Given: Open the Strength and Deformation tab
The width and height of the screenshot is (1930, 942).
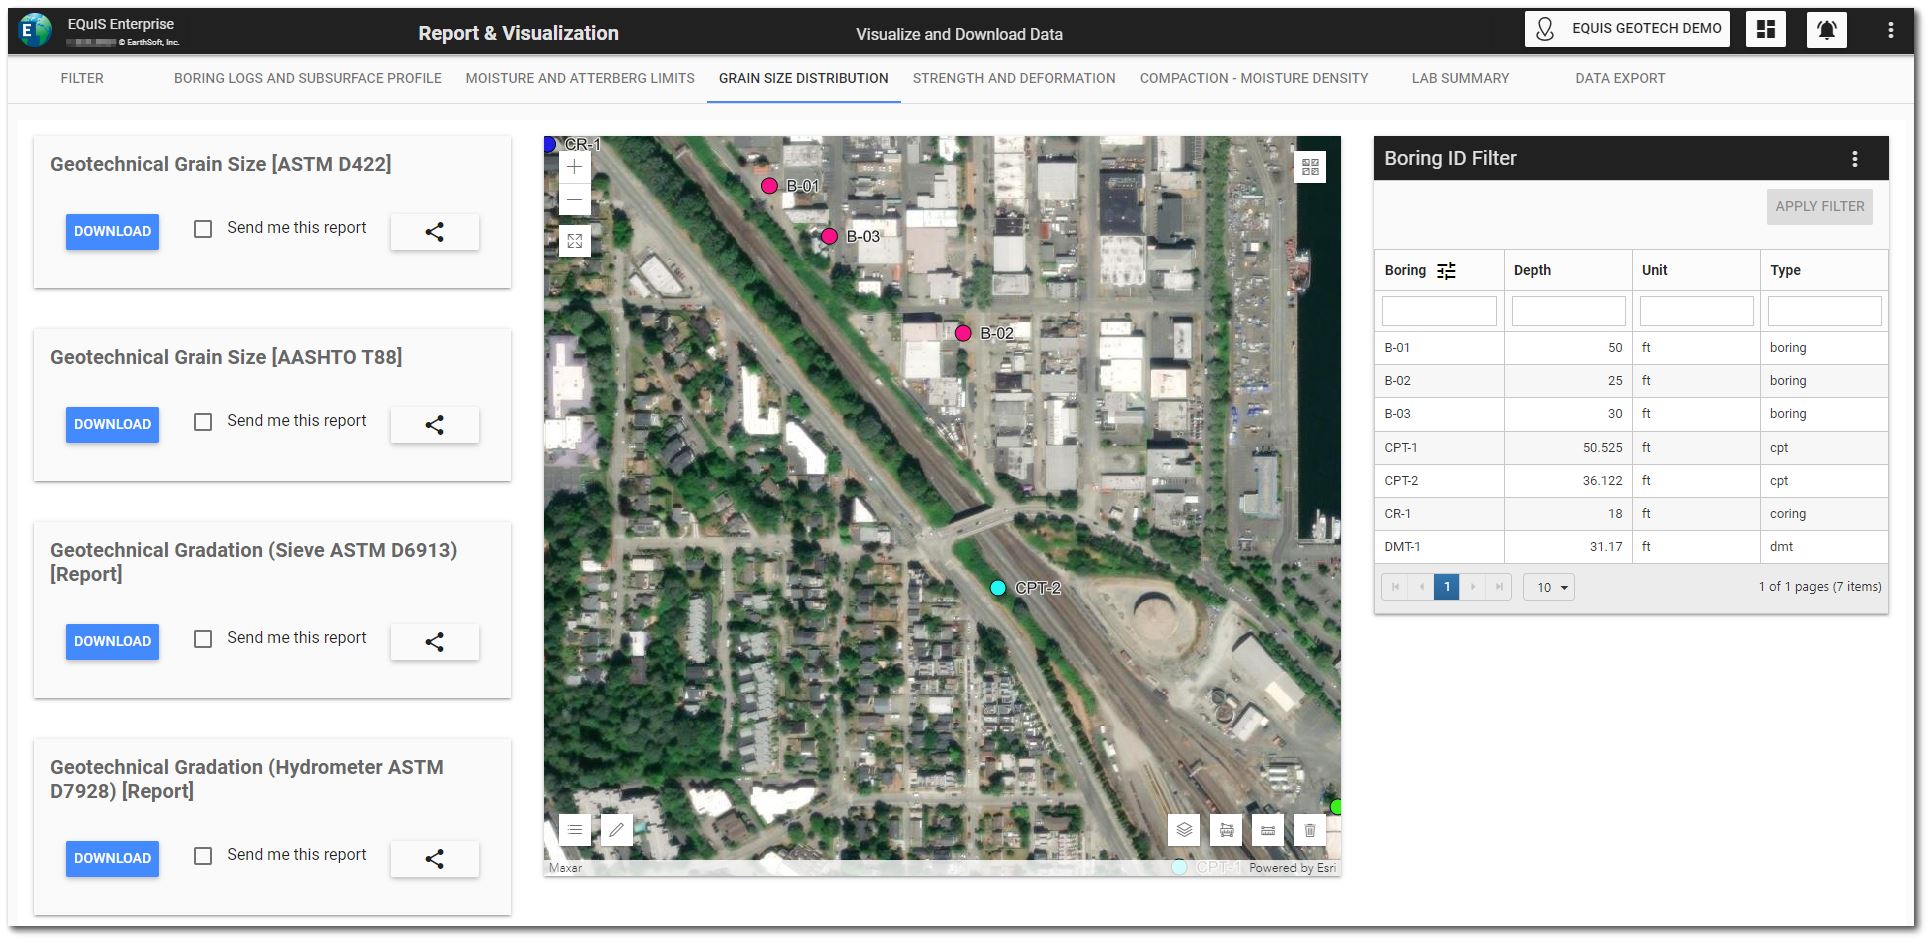Looking at the screenshot, I should pos(1013,78).
